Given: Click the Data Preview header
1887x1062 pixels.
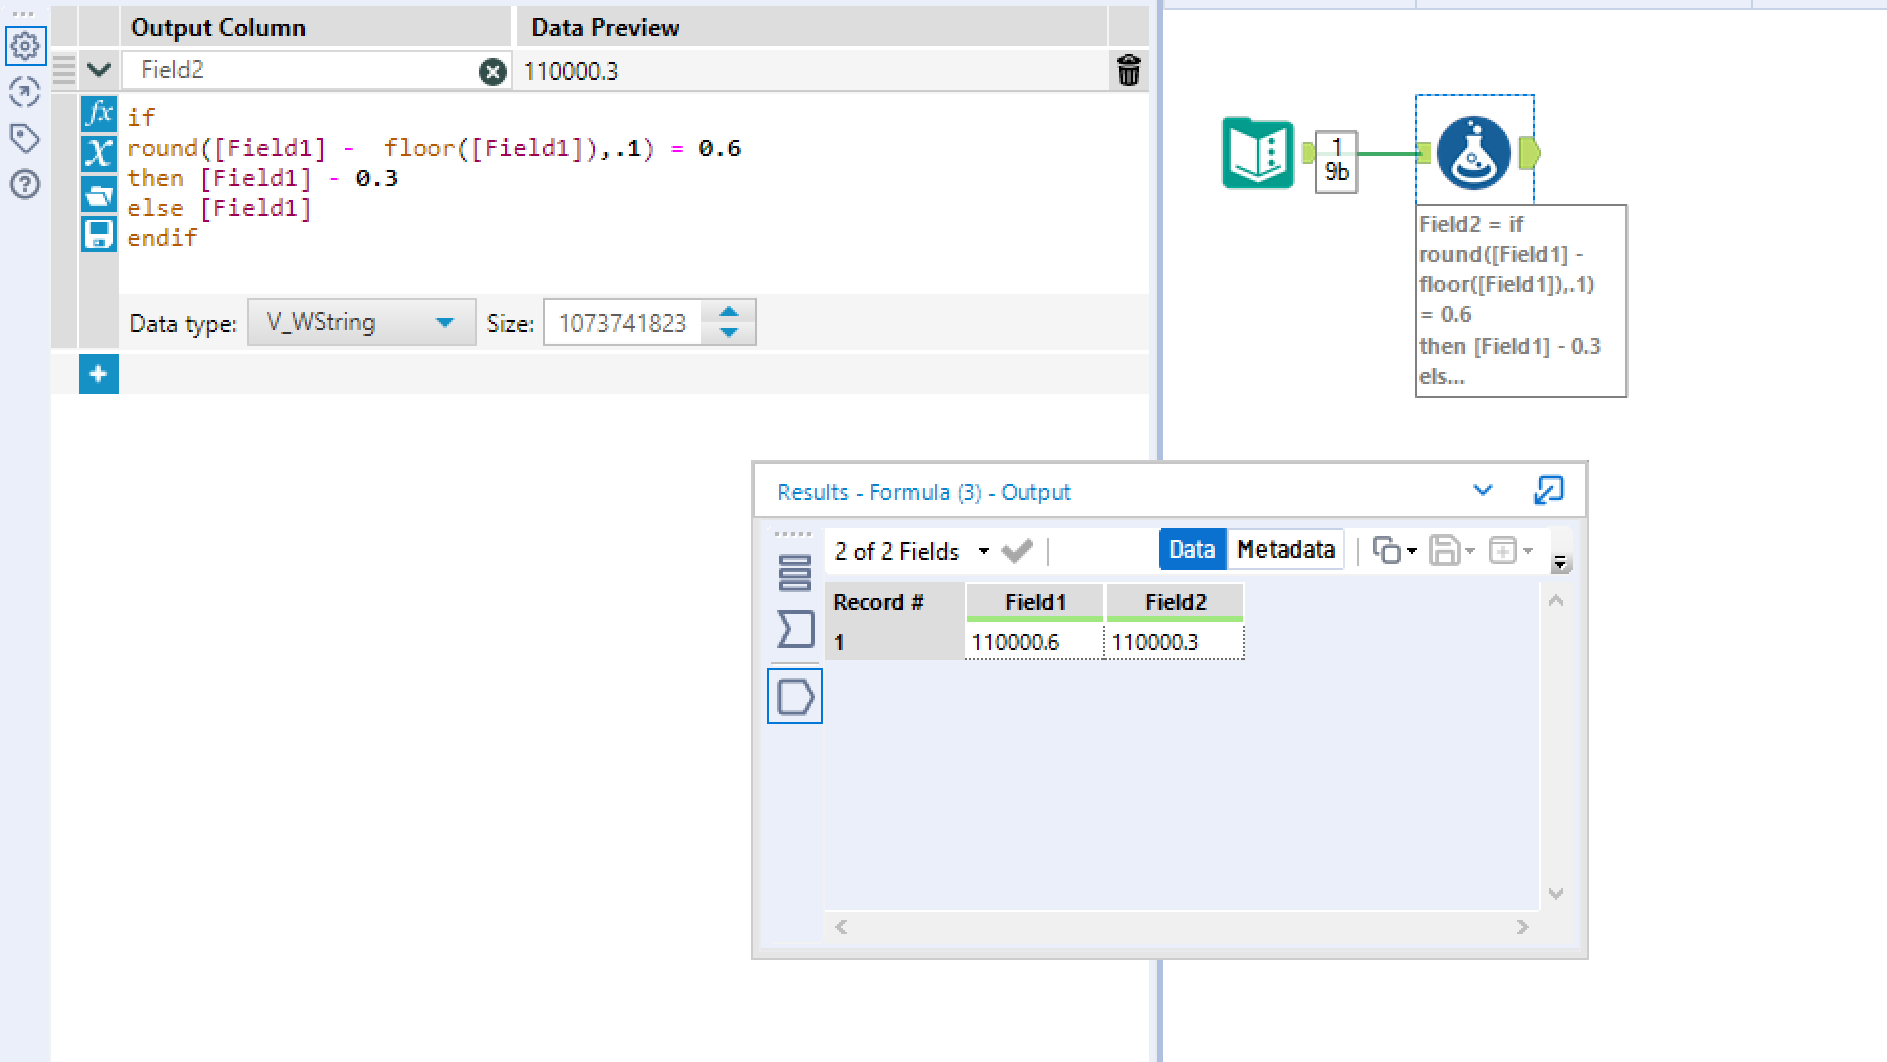Looking at the screenshot, I should click(605, 28).
